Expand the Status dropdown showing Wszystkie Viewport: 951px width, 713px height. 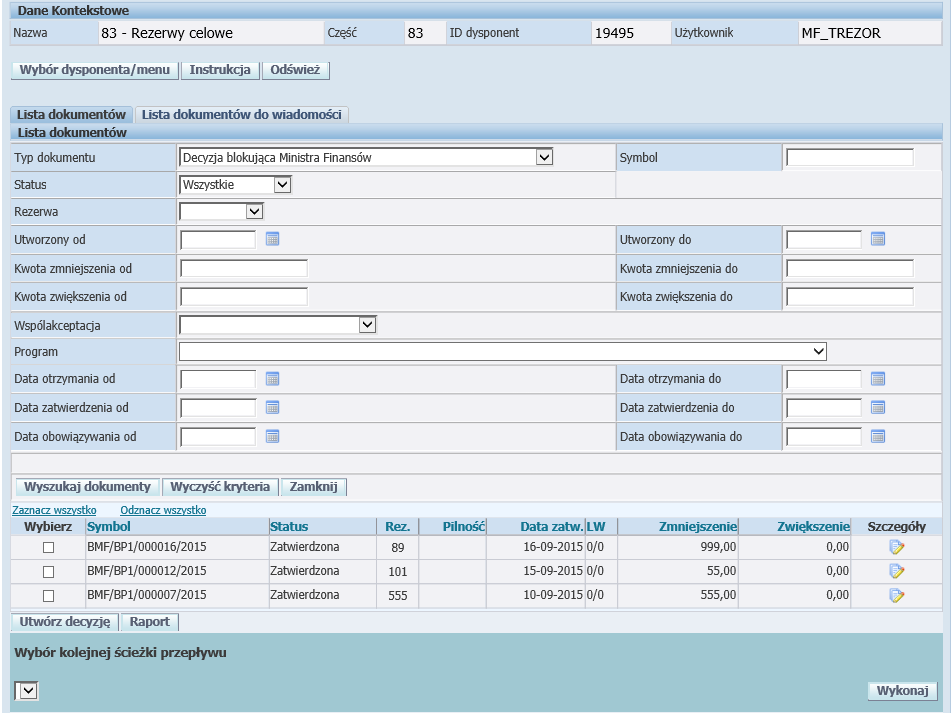tap(283, 184)
